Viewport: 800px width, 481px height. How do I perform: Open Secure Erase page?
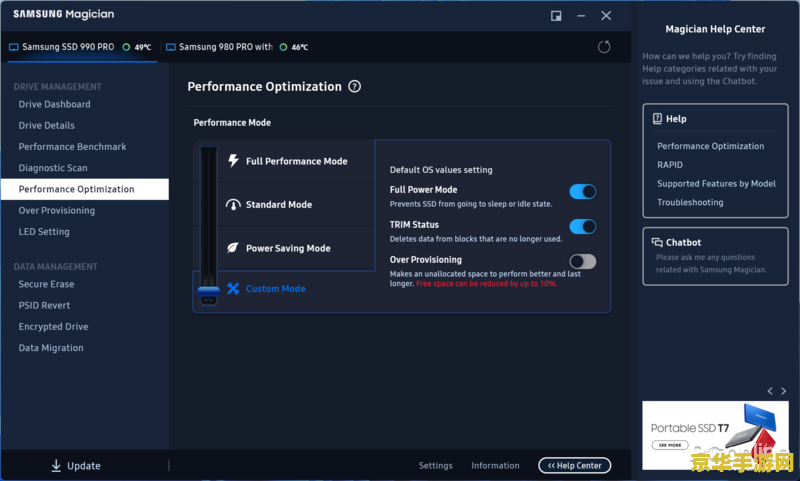coord(46,284)
